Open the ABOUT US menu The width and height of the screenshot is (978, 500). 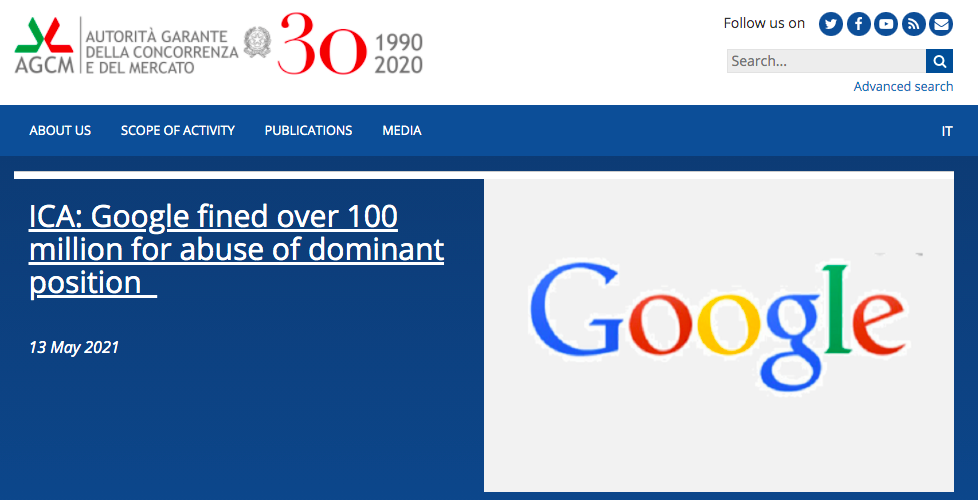click(60, 131)
